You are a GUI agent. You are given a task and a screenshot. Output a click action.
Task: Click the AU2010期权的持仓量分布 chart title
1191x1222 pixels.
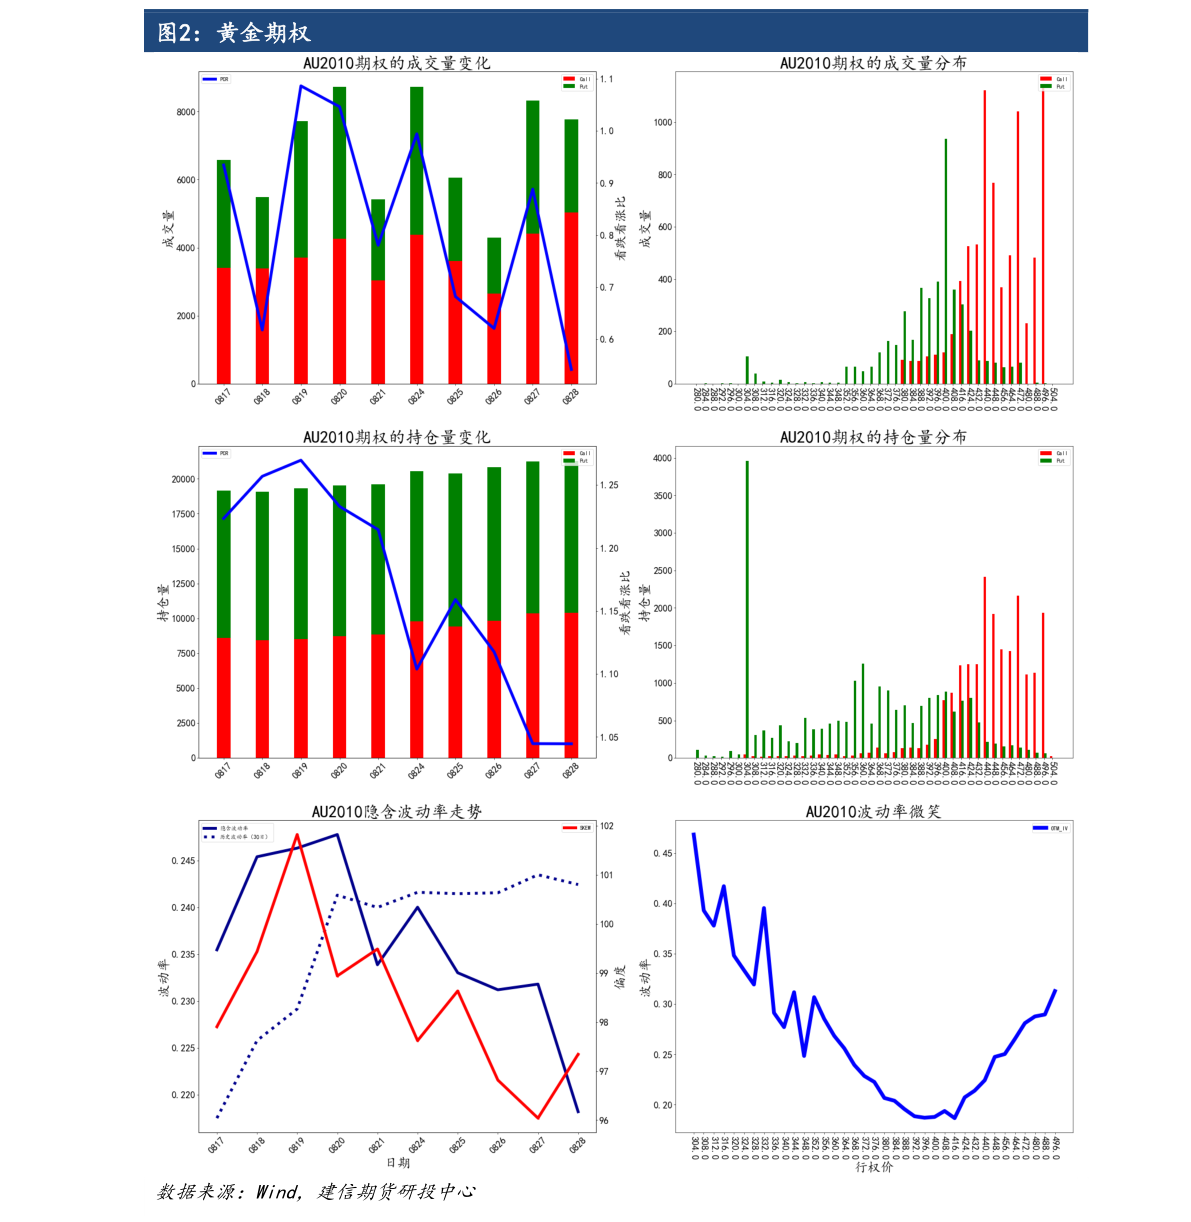873,437
